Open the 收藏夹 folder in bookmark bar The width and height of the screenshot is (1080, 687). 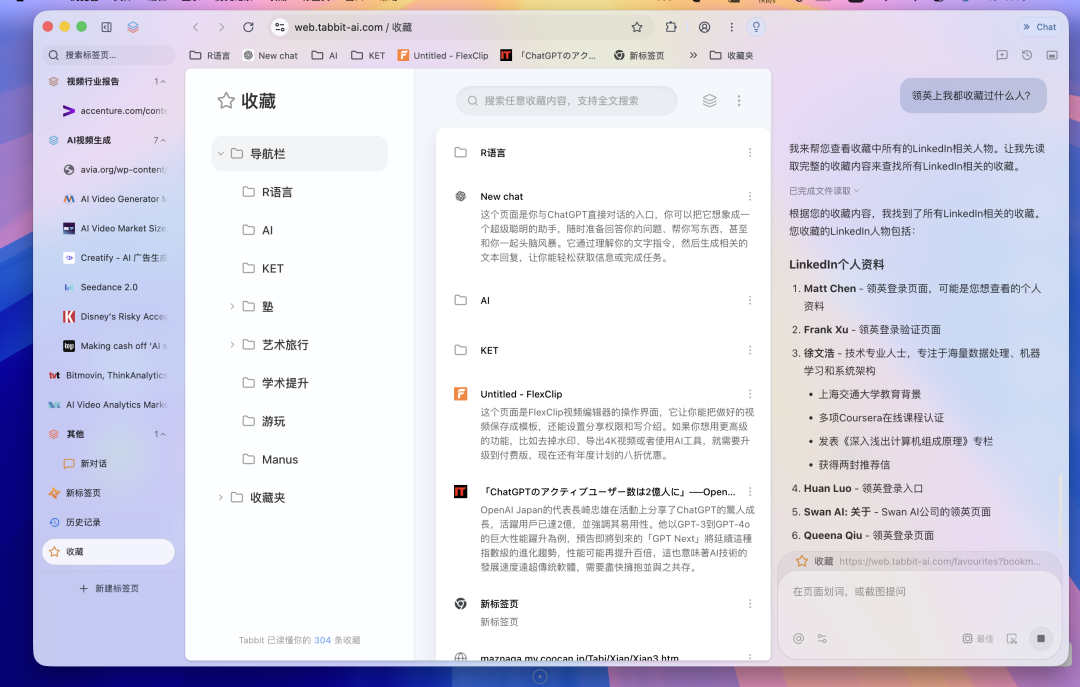click(731, 55)
